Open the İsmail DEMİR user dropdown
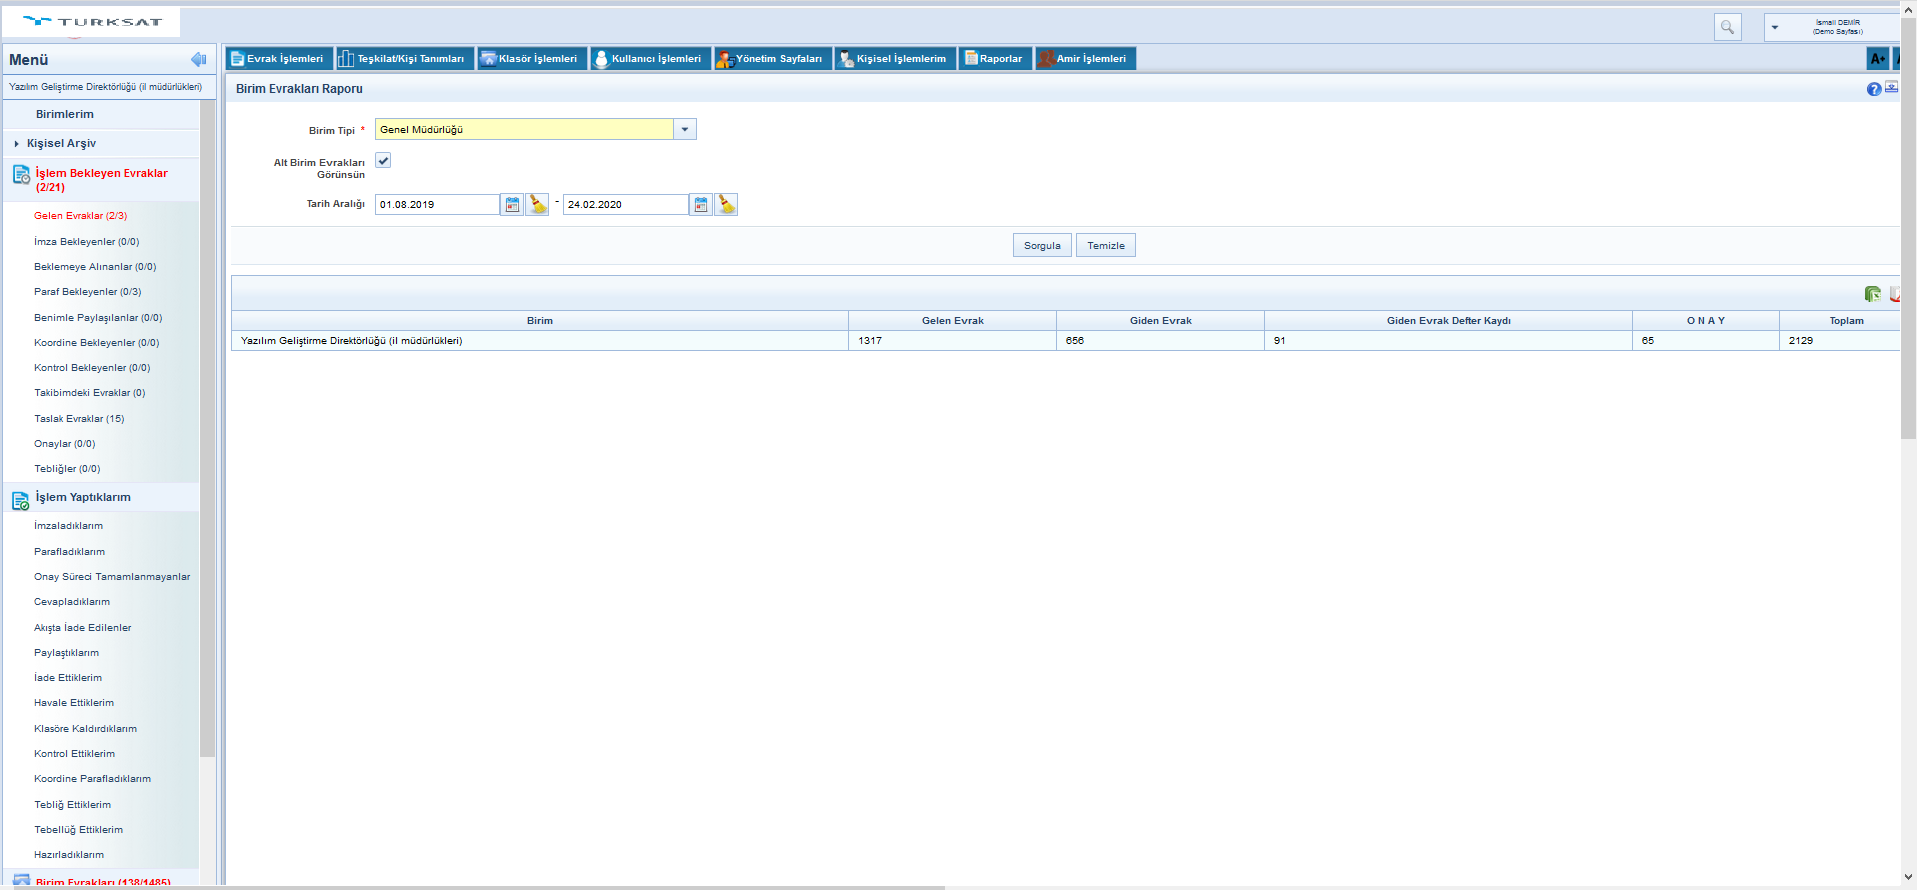Image resolution: width=1917 pixels, height=890 pixels. [x=1775, y=27]
